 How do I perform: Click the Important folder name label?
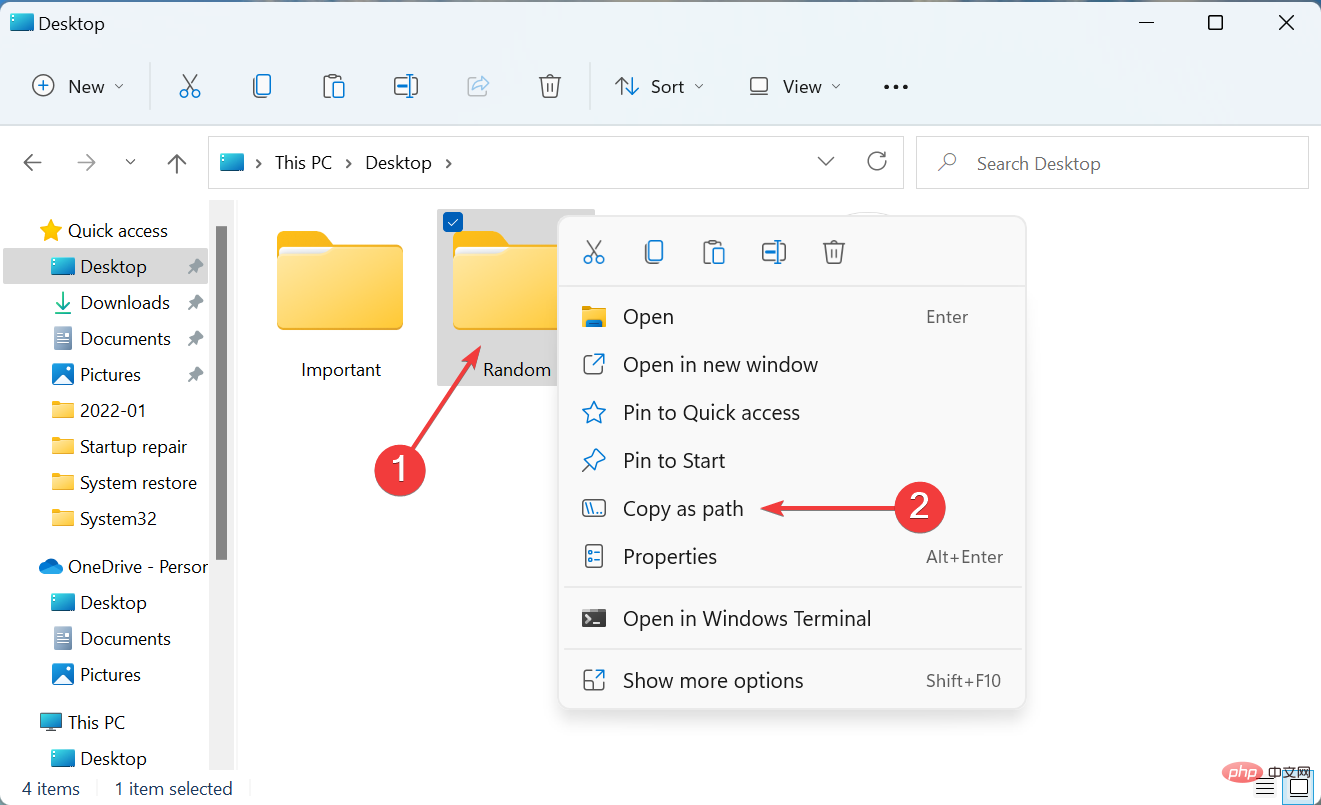[341, 370]
